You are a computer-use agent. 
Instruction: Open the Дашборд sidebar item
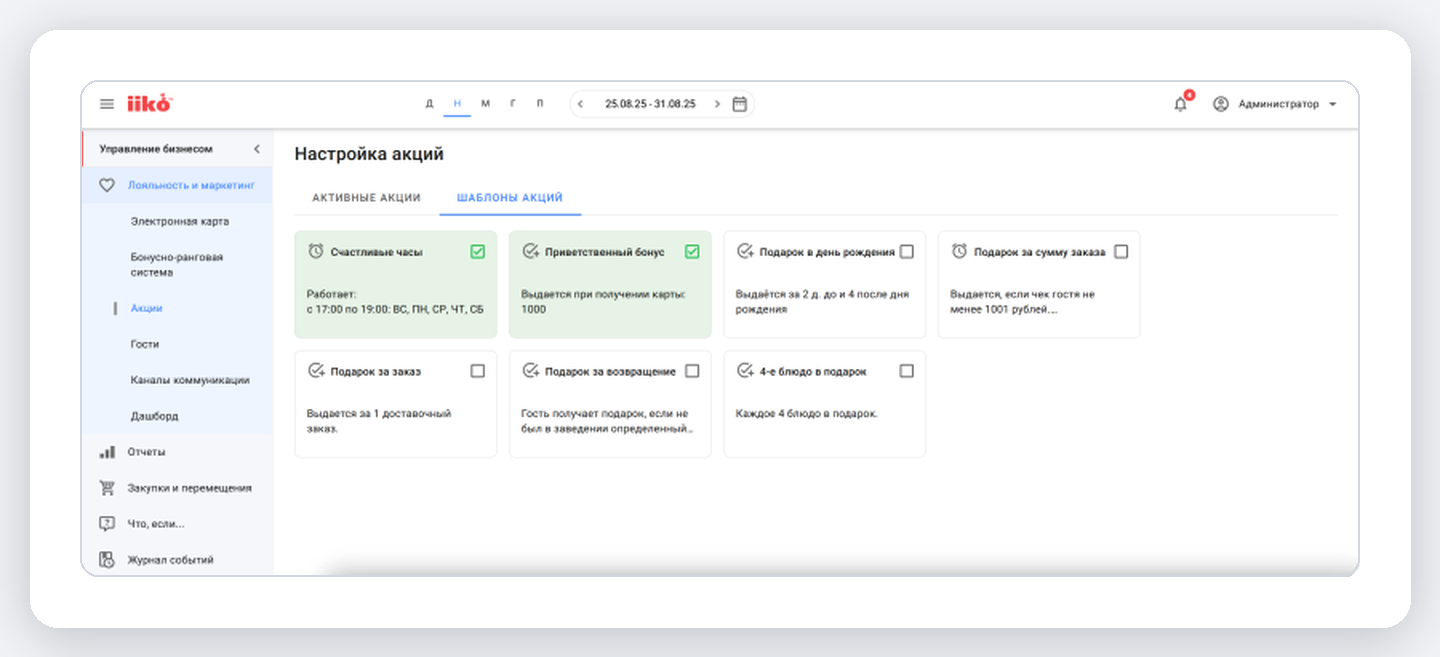tap(154, 416)
